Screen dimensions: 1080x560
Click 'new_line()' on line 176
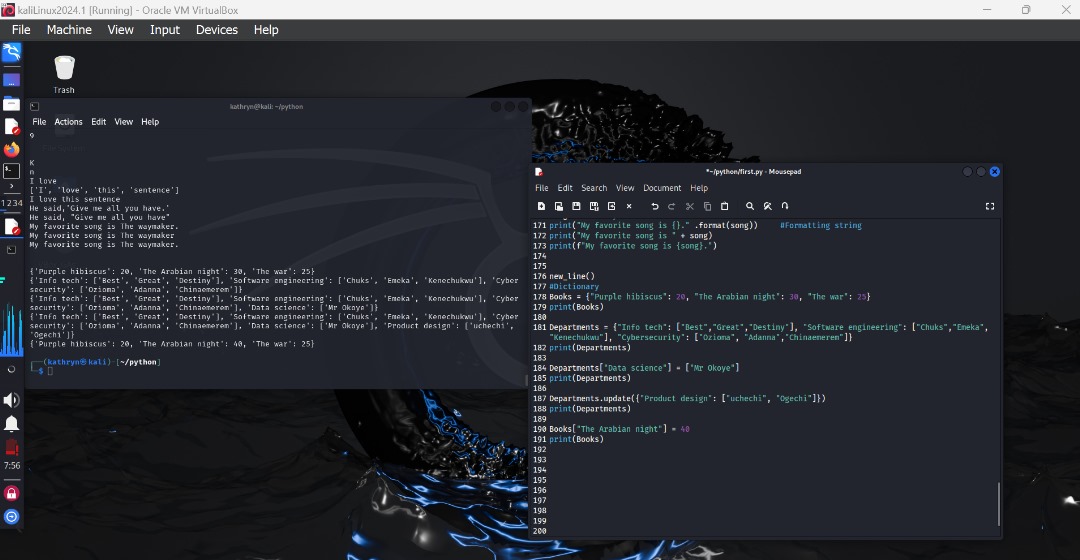point(572,276)
